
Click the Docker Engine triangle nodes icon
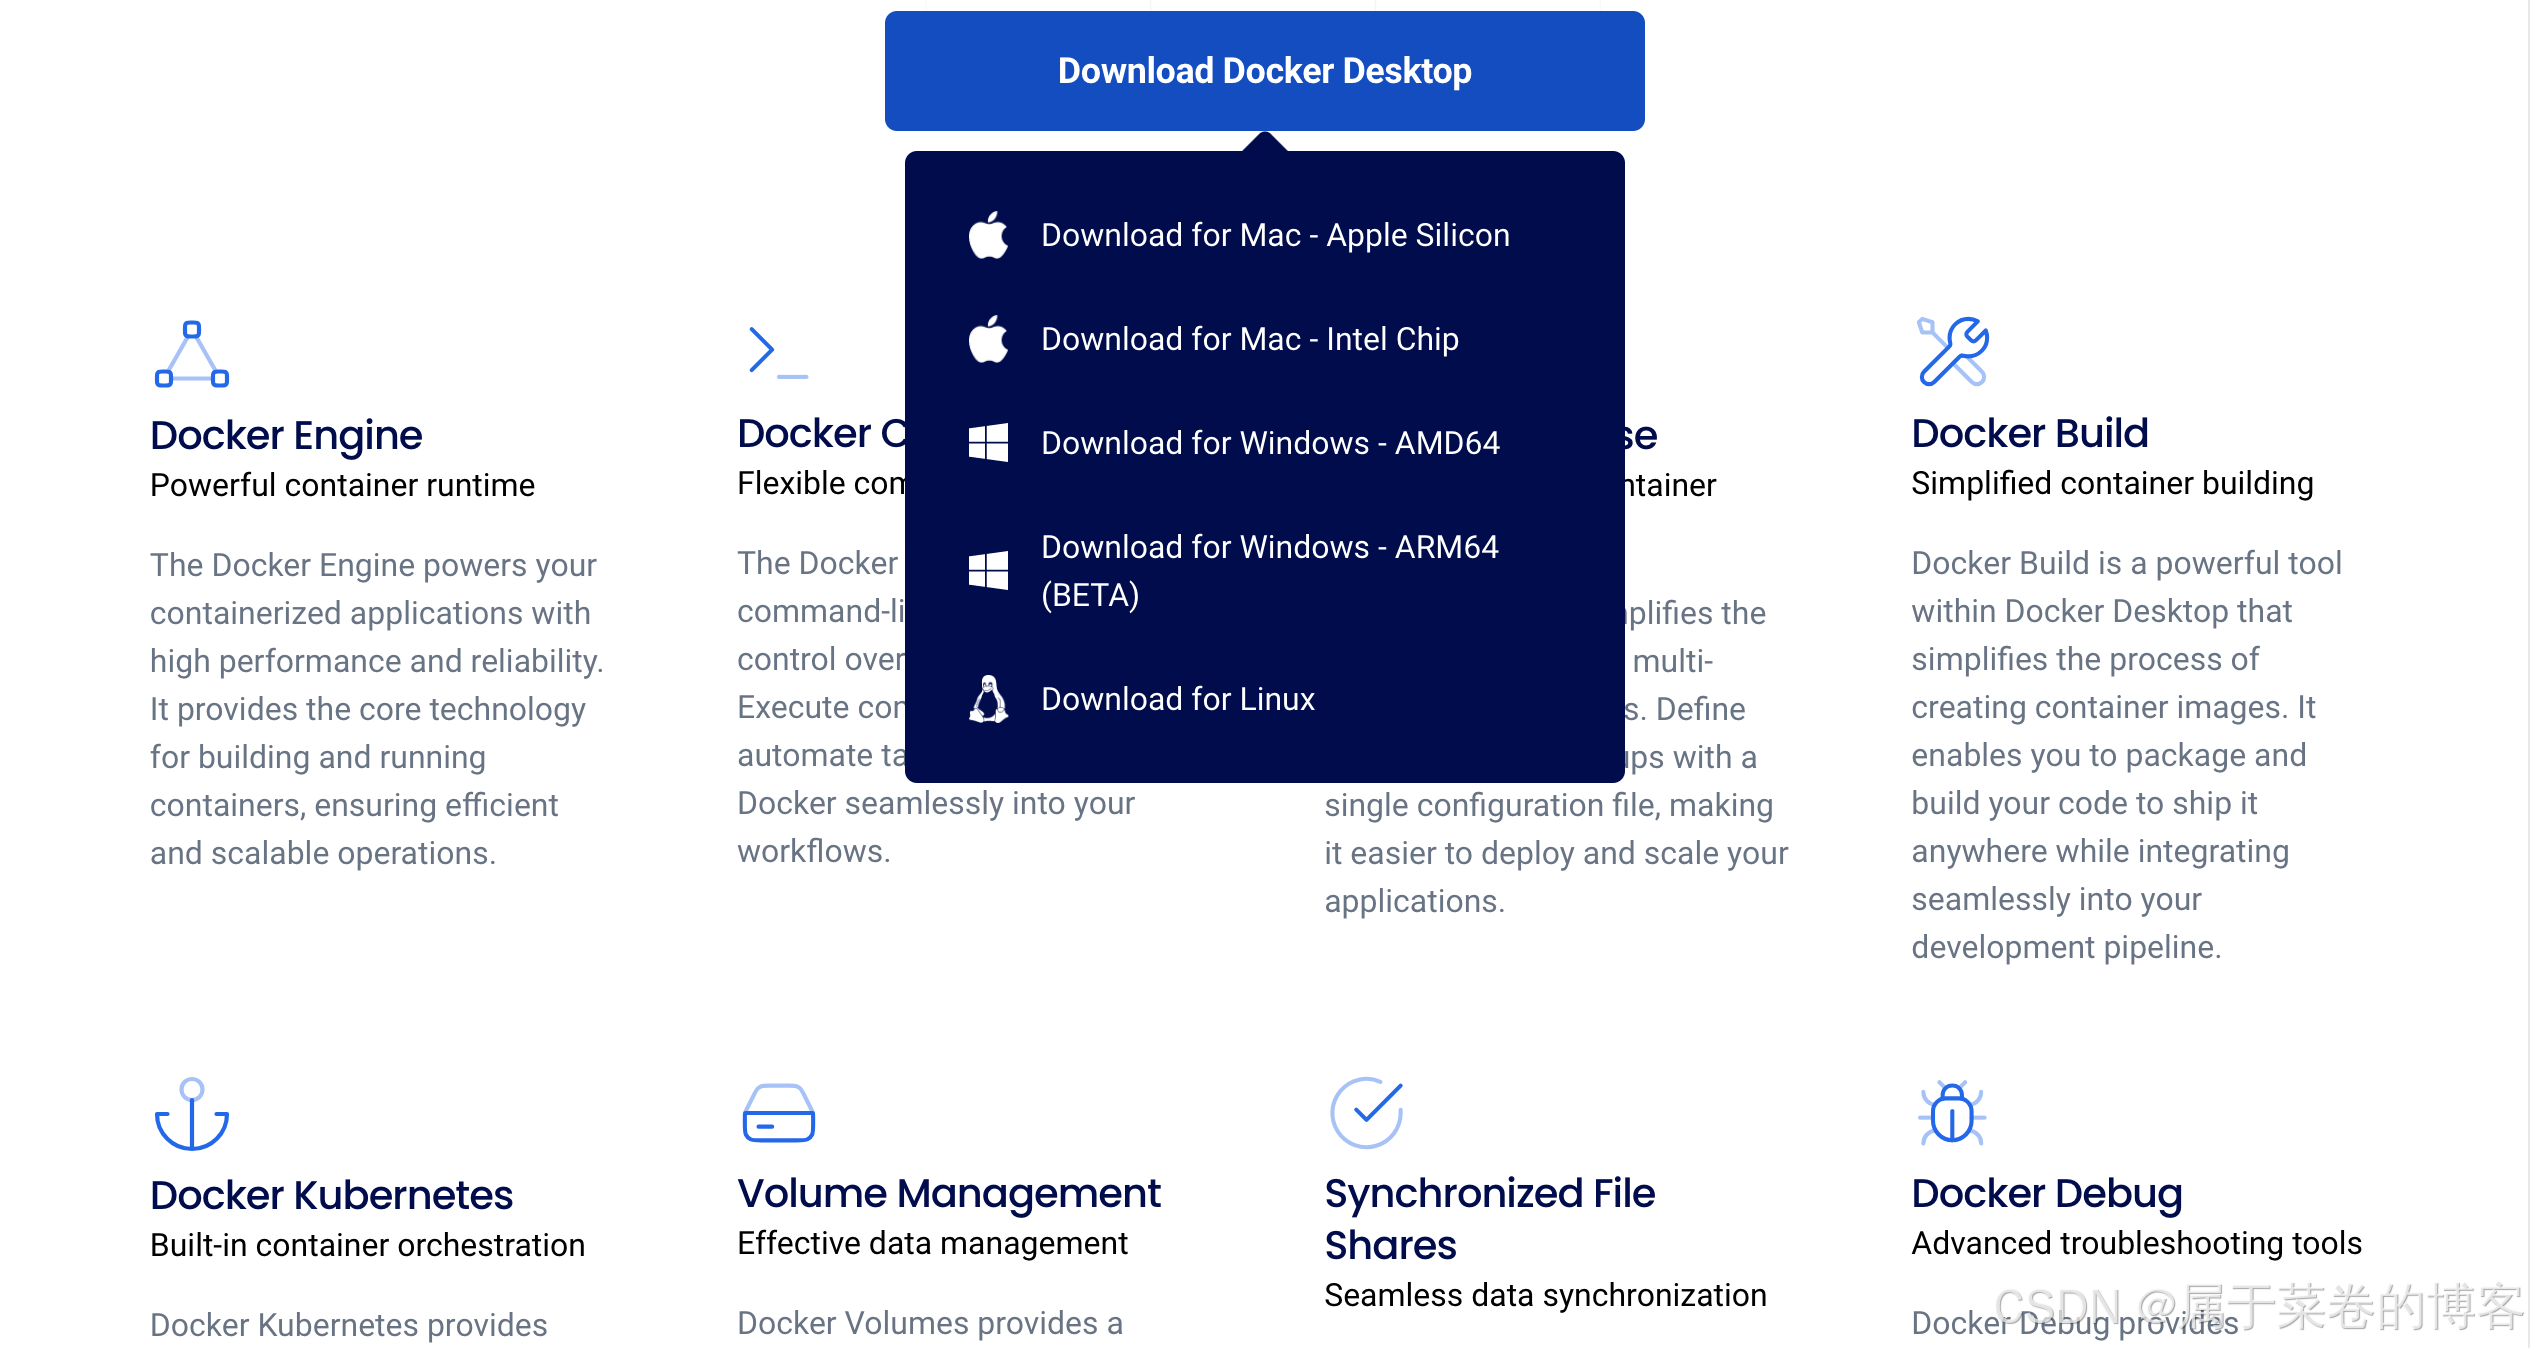[192, 354]
